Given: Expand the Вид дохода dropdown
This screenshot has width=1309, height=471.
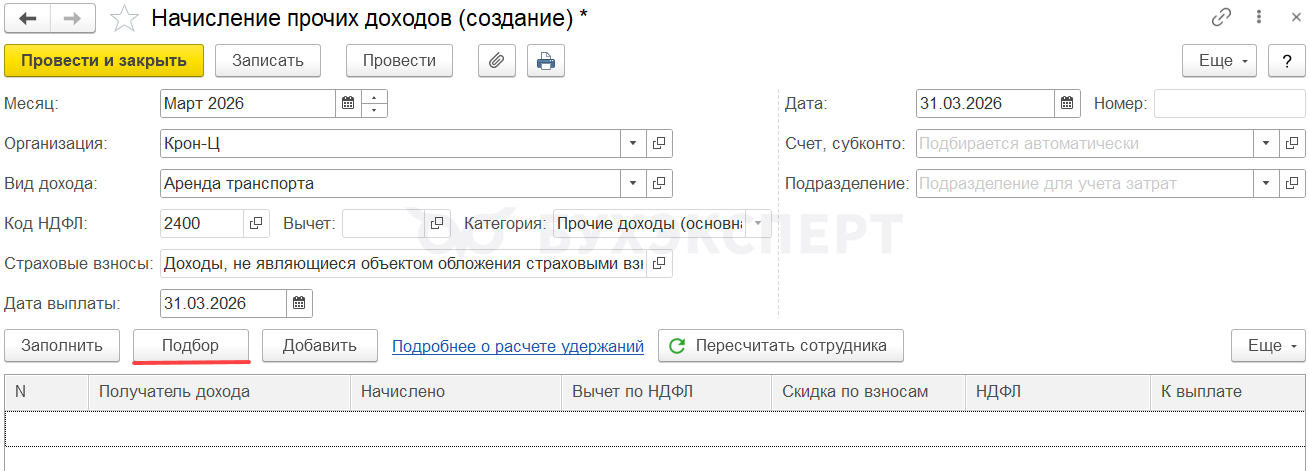Looking at the screenshot, I should tap(632, 184).
